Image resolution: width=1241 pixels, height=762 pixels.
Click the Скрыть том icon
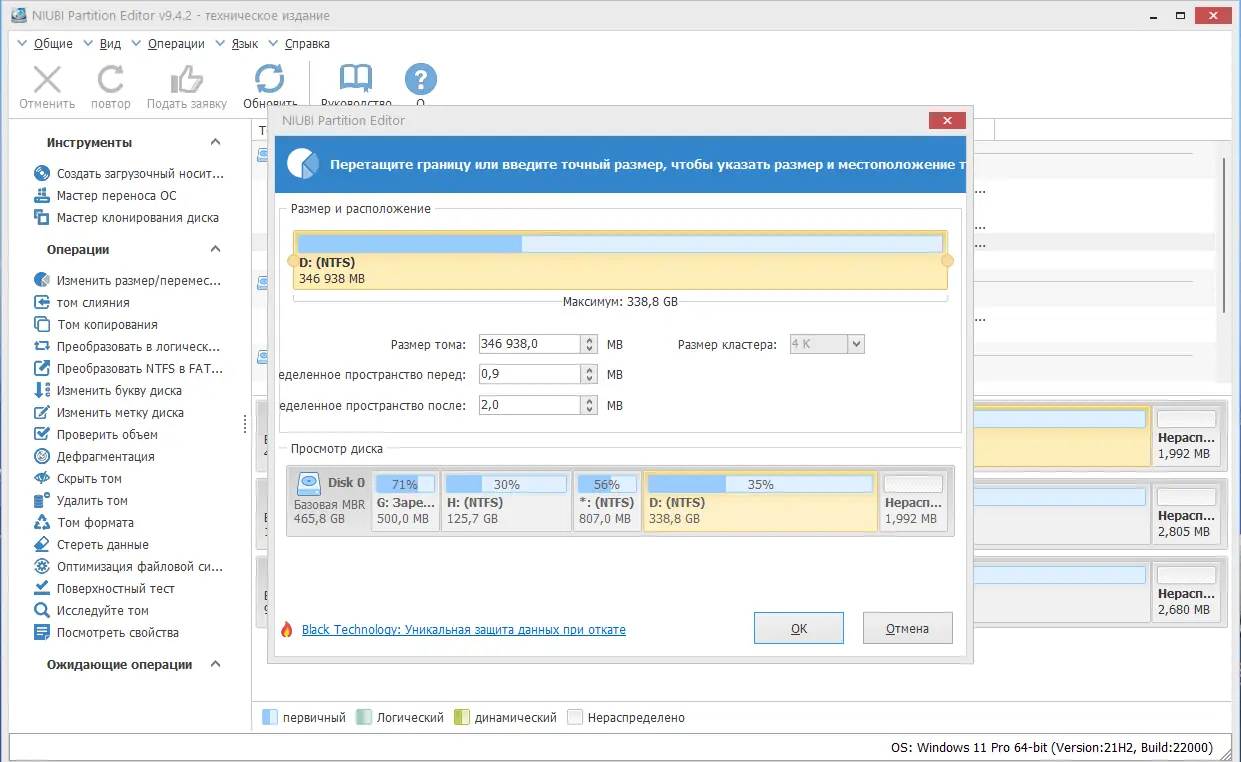pos(42,479)
